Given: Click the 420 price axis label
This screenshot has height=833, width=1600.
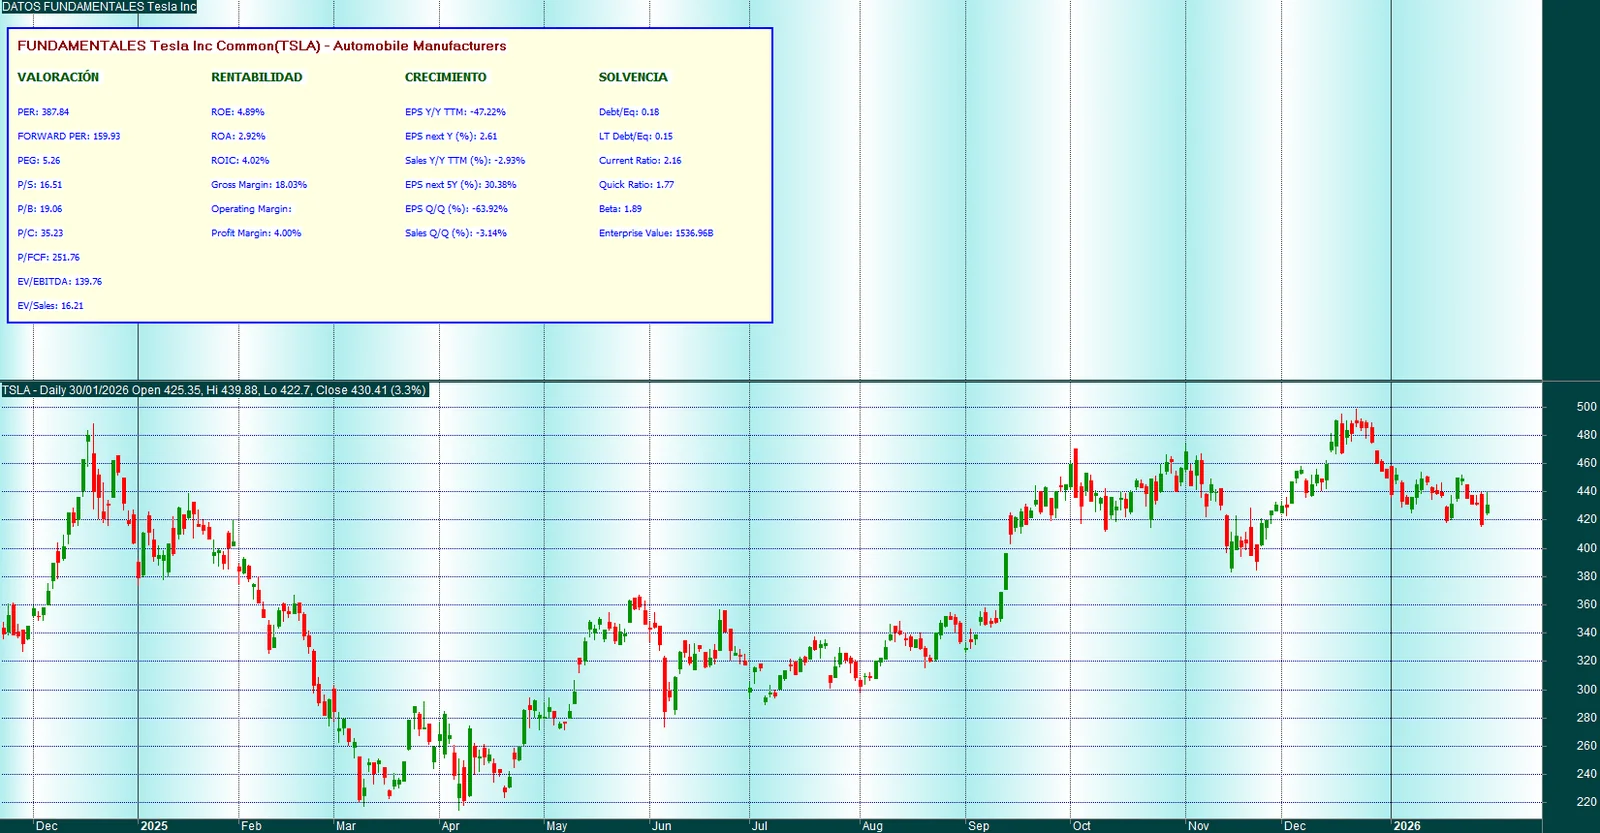Looking at the screenshot, I should (x=1586, y=519).
